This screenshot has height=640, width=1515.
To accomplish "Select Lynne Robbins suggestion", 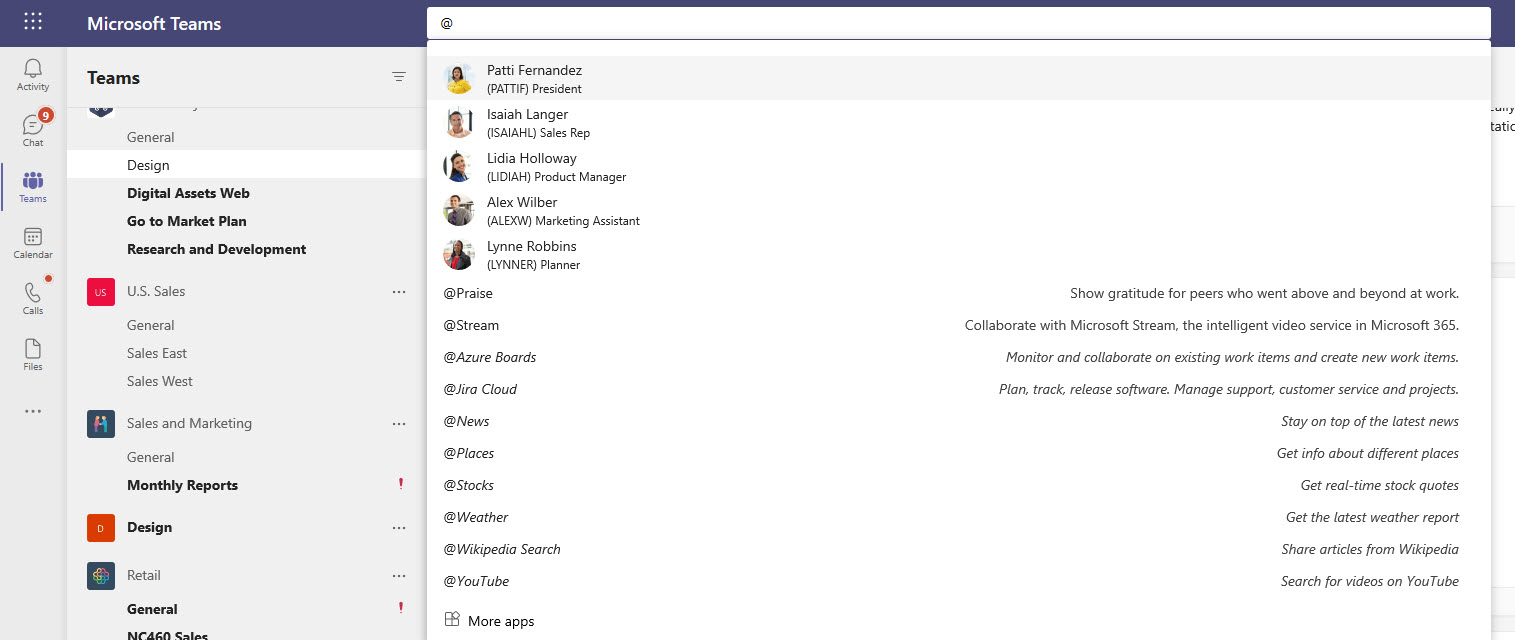I will pos(958,254).
